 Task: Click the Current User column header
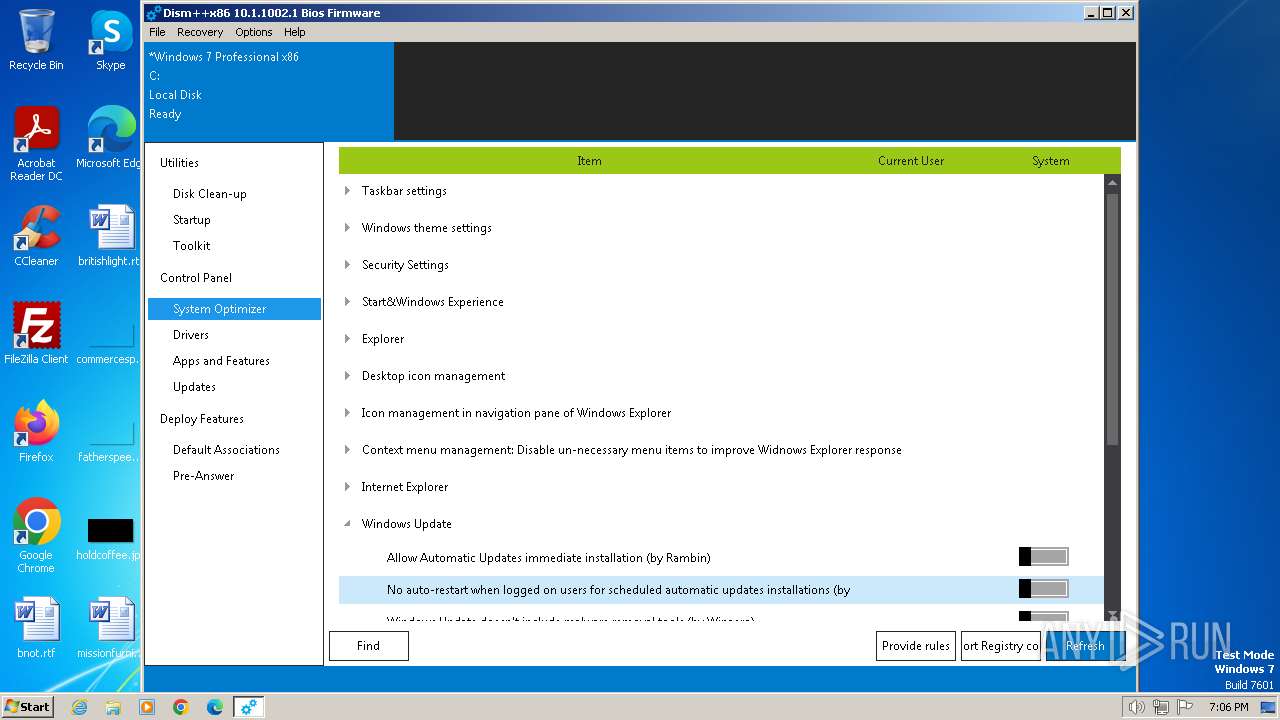[x=911, y=161]
